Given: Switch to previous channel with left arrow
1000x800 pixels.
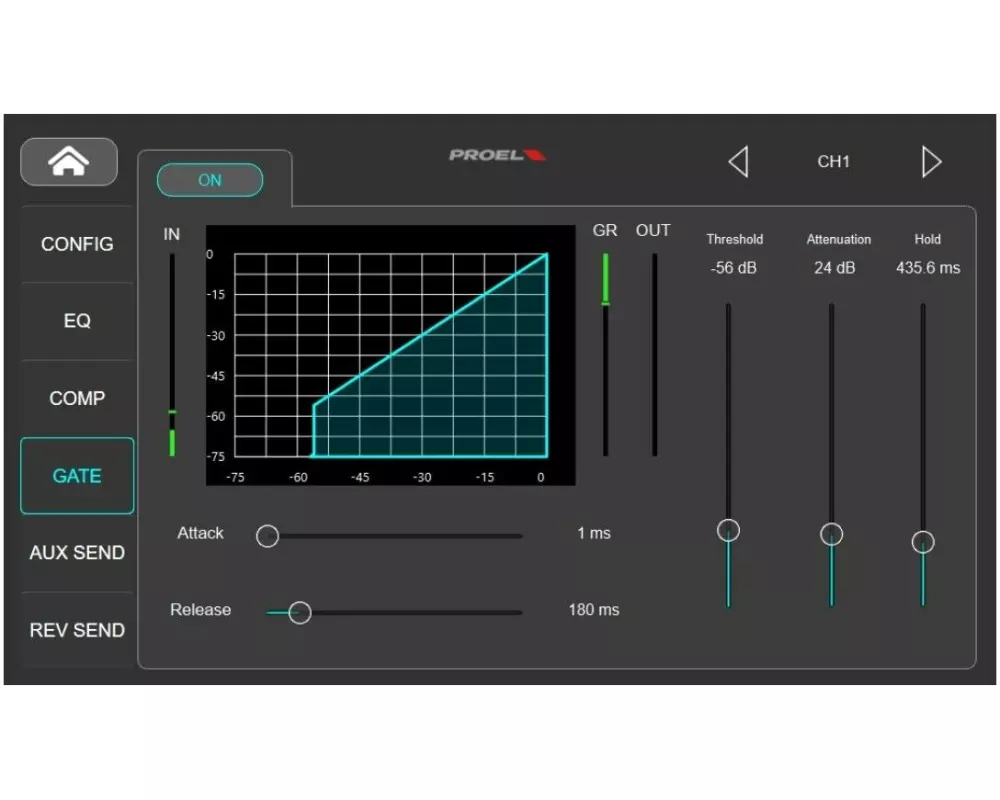Looking at the screenshot, I should 739,162.
